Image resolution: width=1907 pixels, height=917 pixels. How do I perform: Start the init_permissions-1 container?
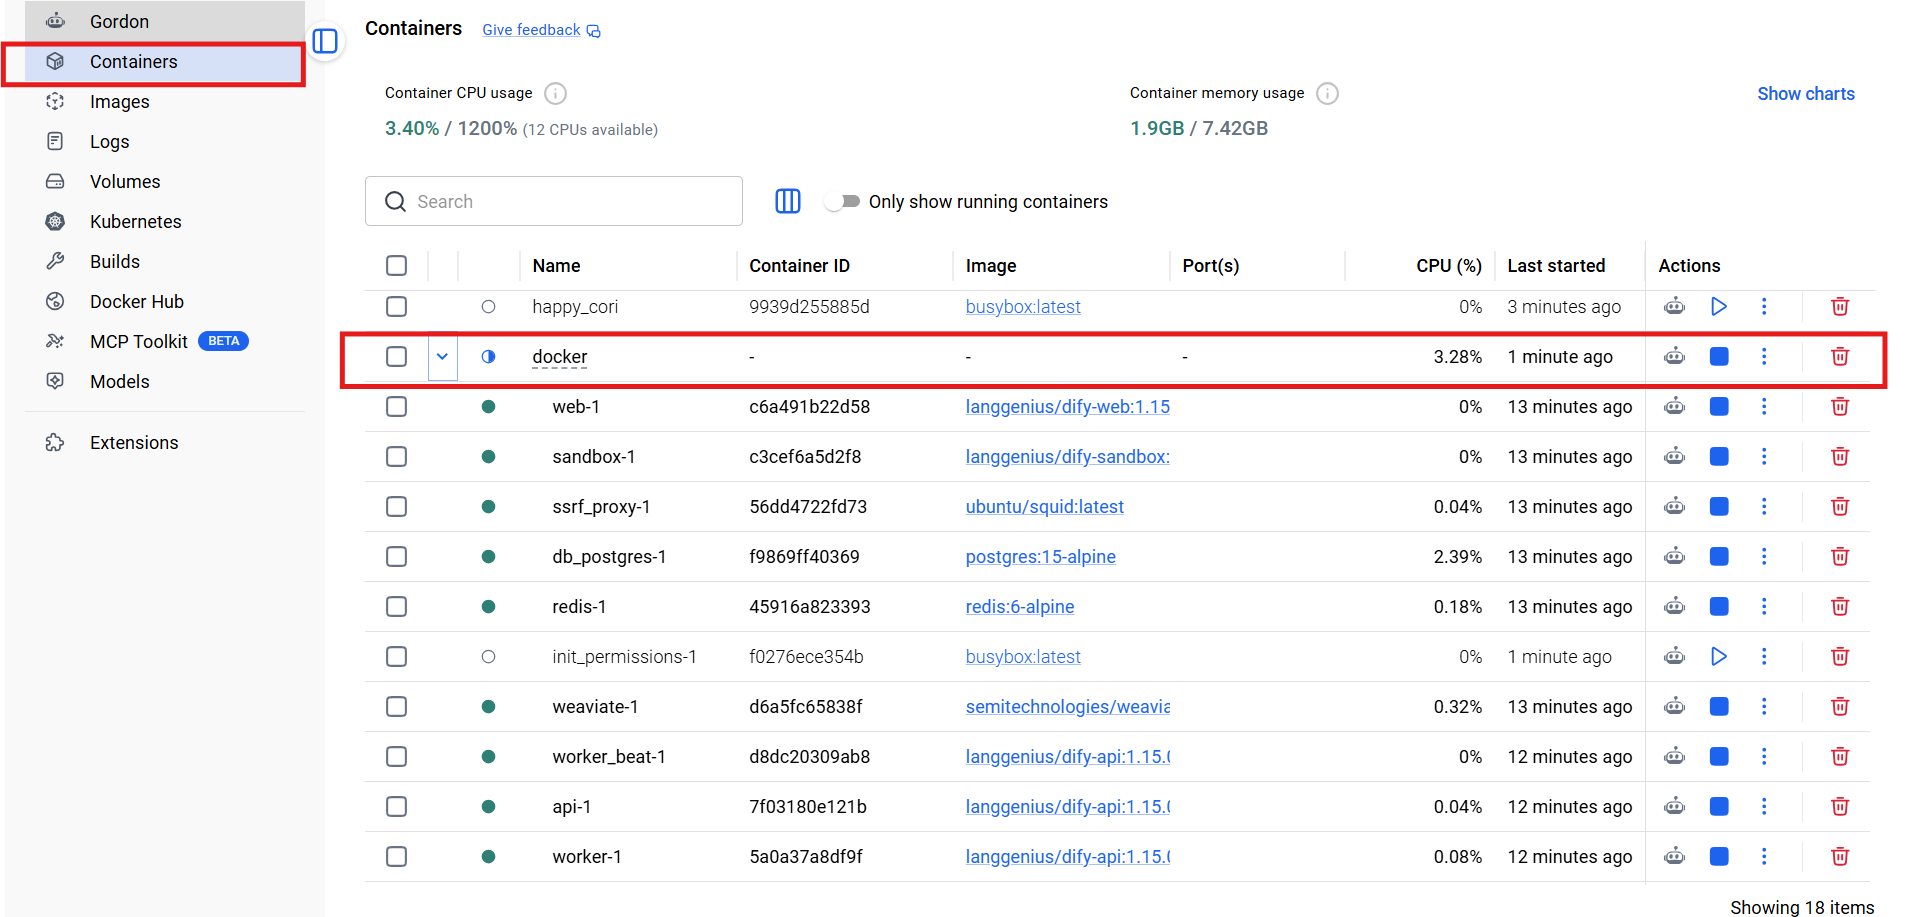[x=1719, y=656]
